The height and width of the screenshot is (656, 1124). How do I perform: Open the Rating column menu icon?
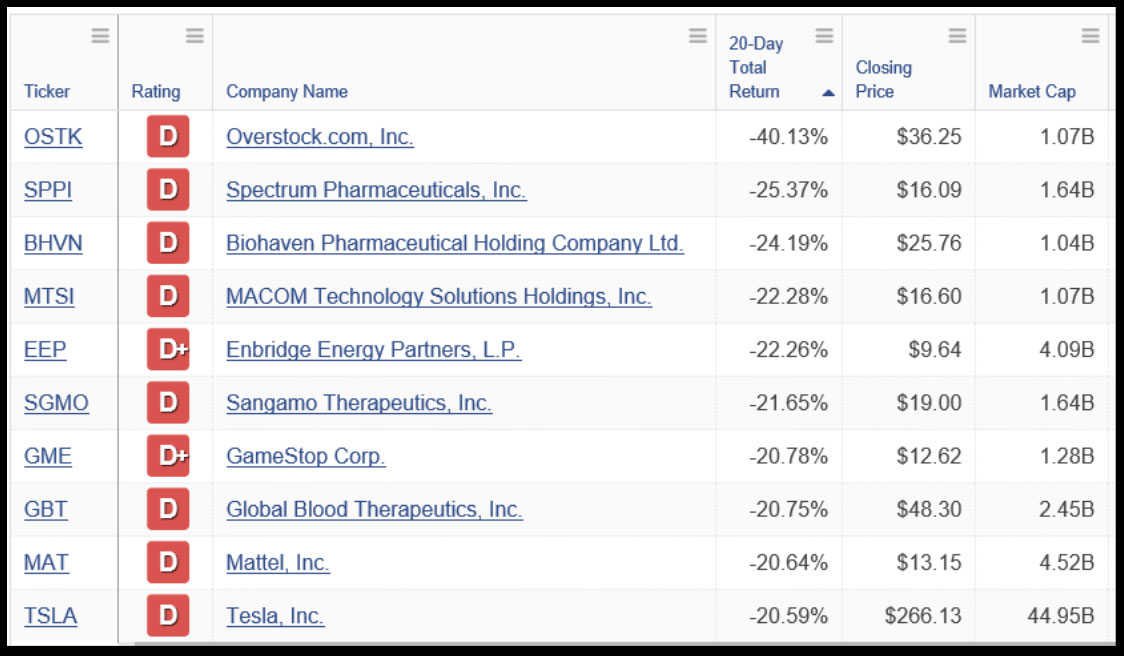pyautogui.click(x=194, y=35)
